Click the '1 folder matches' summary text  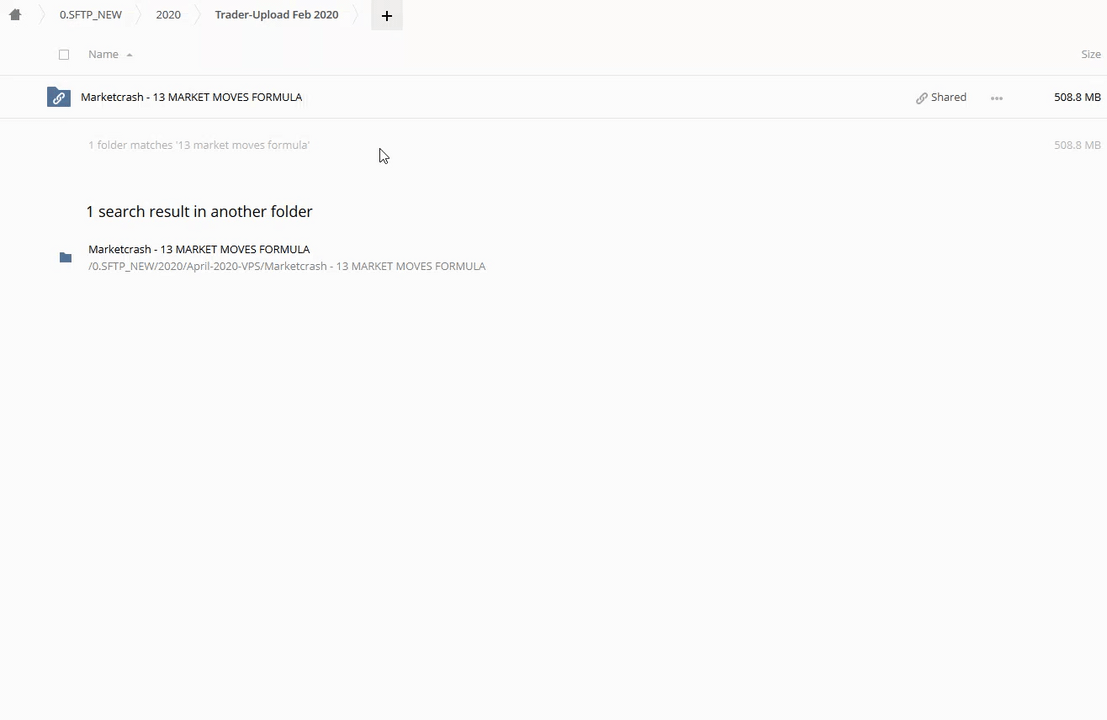[x=198, y=145]
